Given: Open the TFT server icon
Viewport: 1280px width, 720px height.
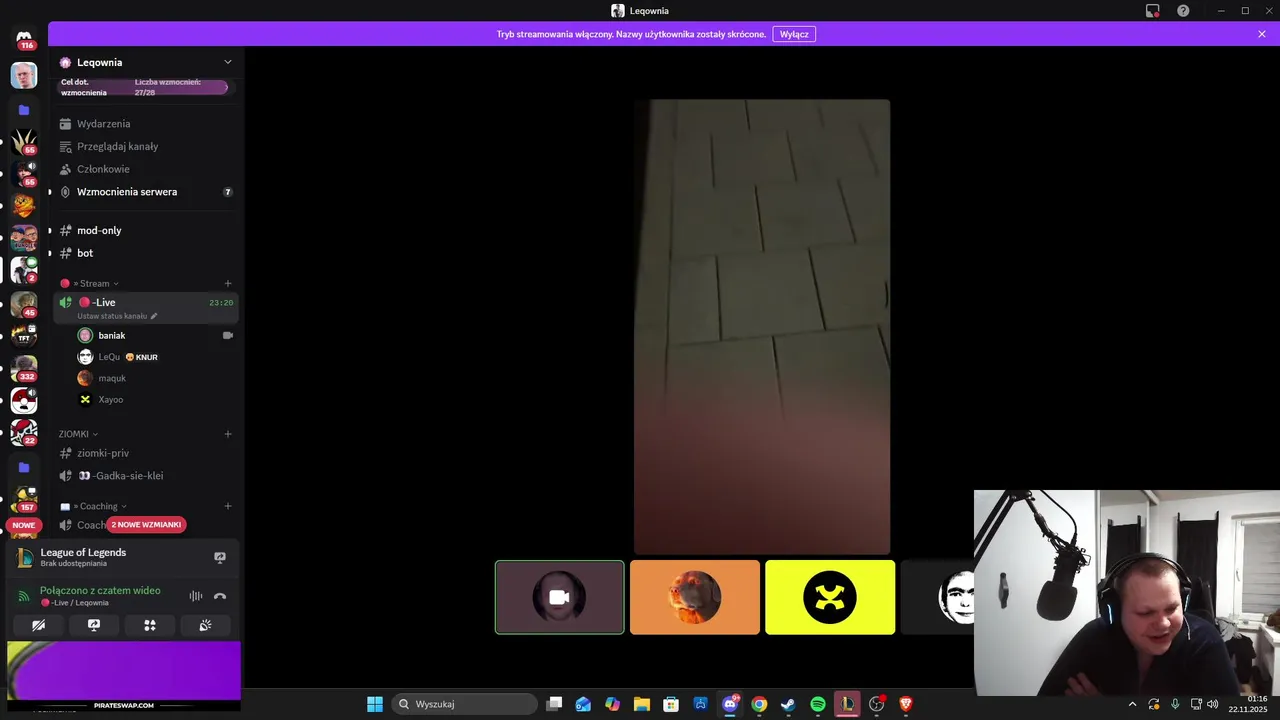Looking at the screenshot, I should coord(24,336).
